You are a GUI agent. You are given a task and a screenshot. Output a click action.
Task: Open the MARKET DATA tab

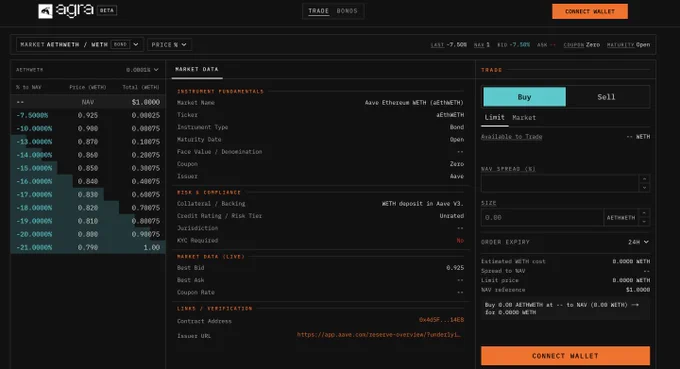click(197, 69)
